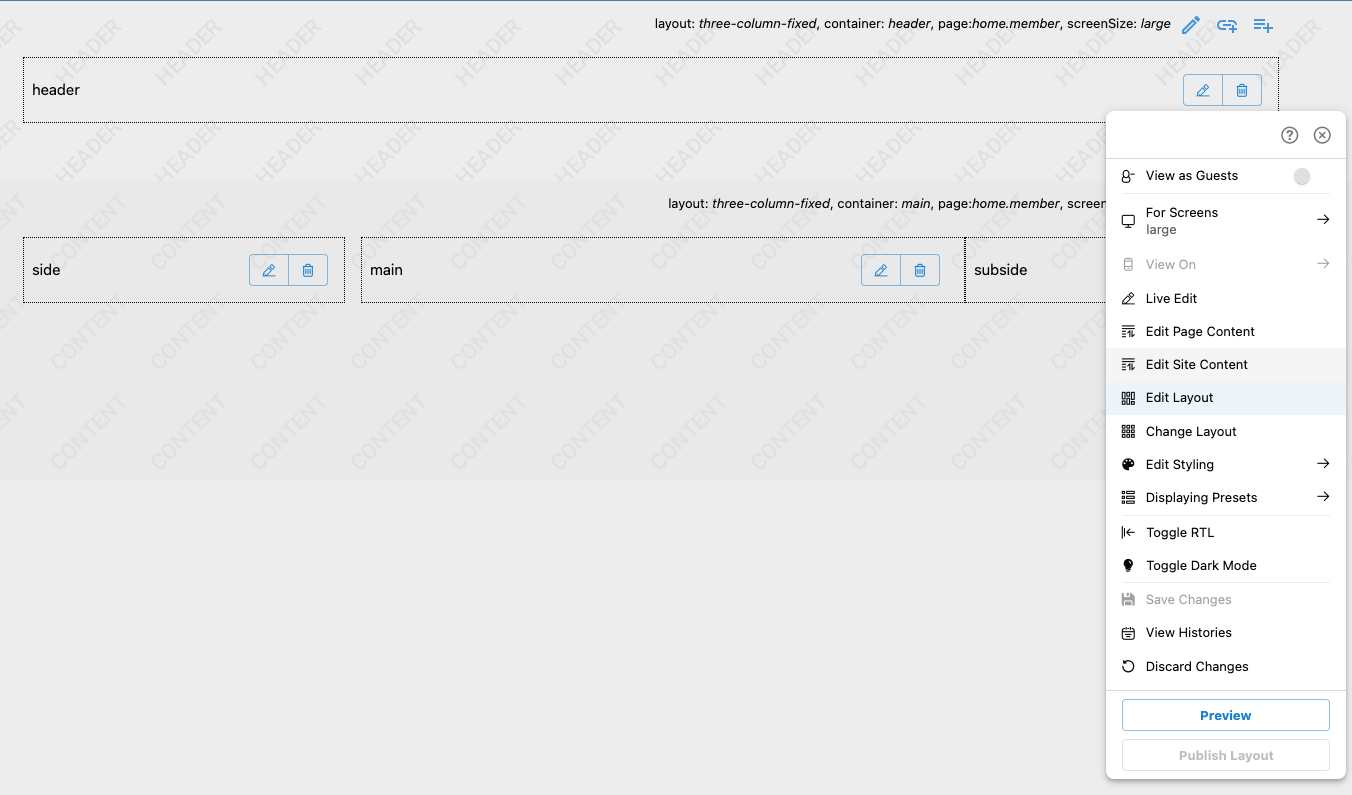Click Discard Changes in the panel
Image resolution: width=1352 pixels, height=795 pixels.
[x=1196, y=666]
